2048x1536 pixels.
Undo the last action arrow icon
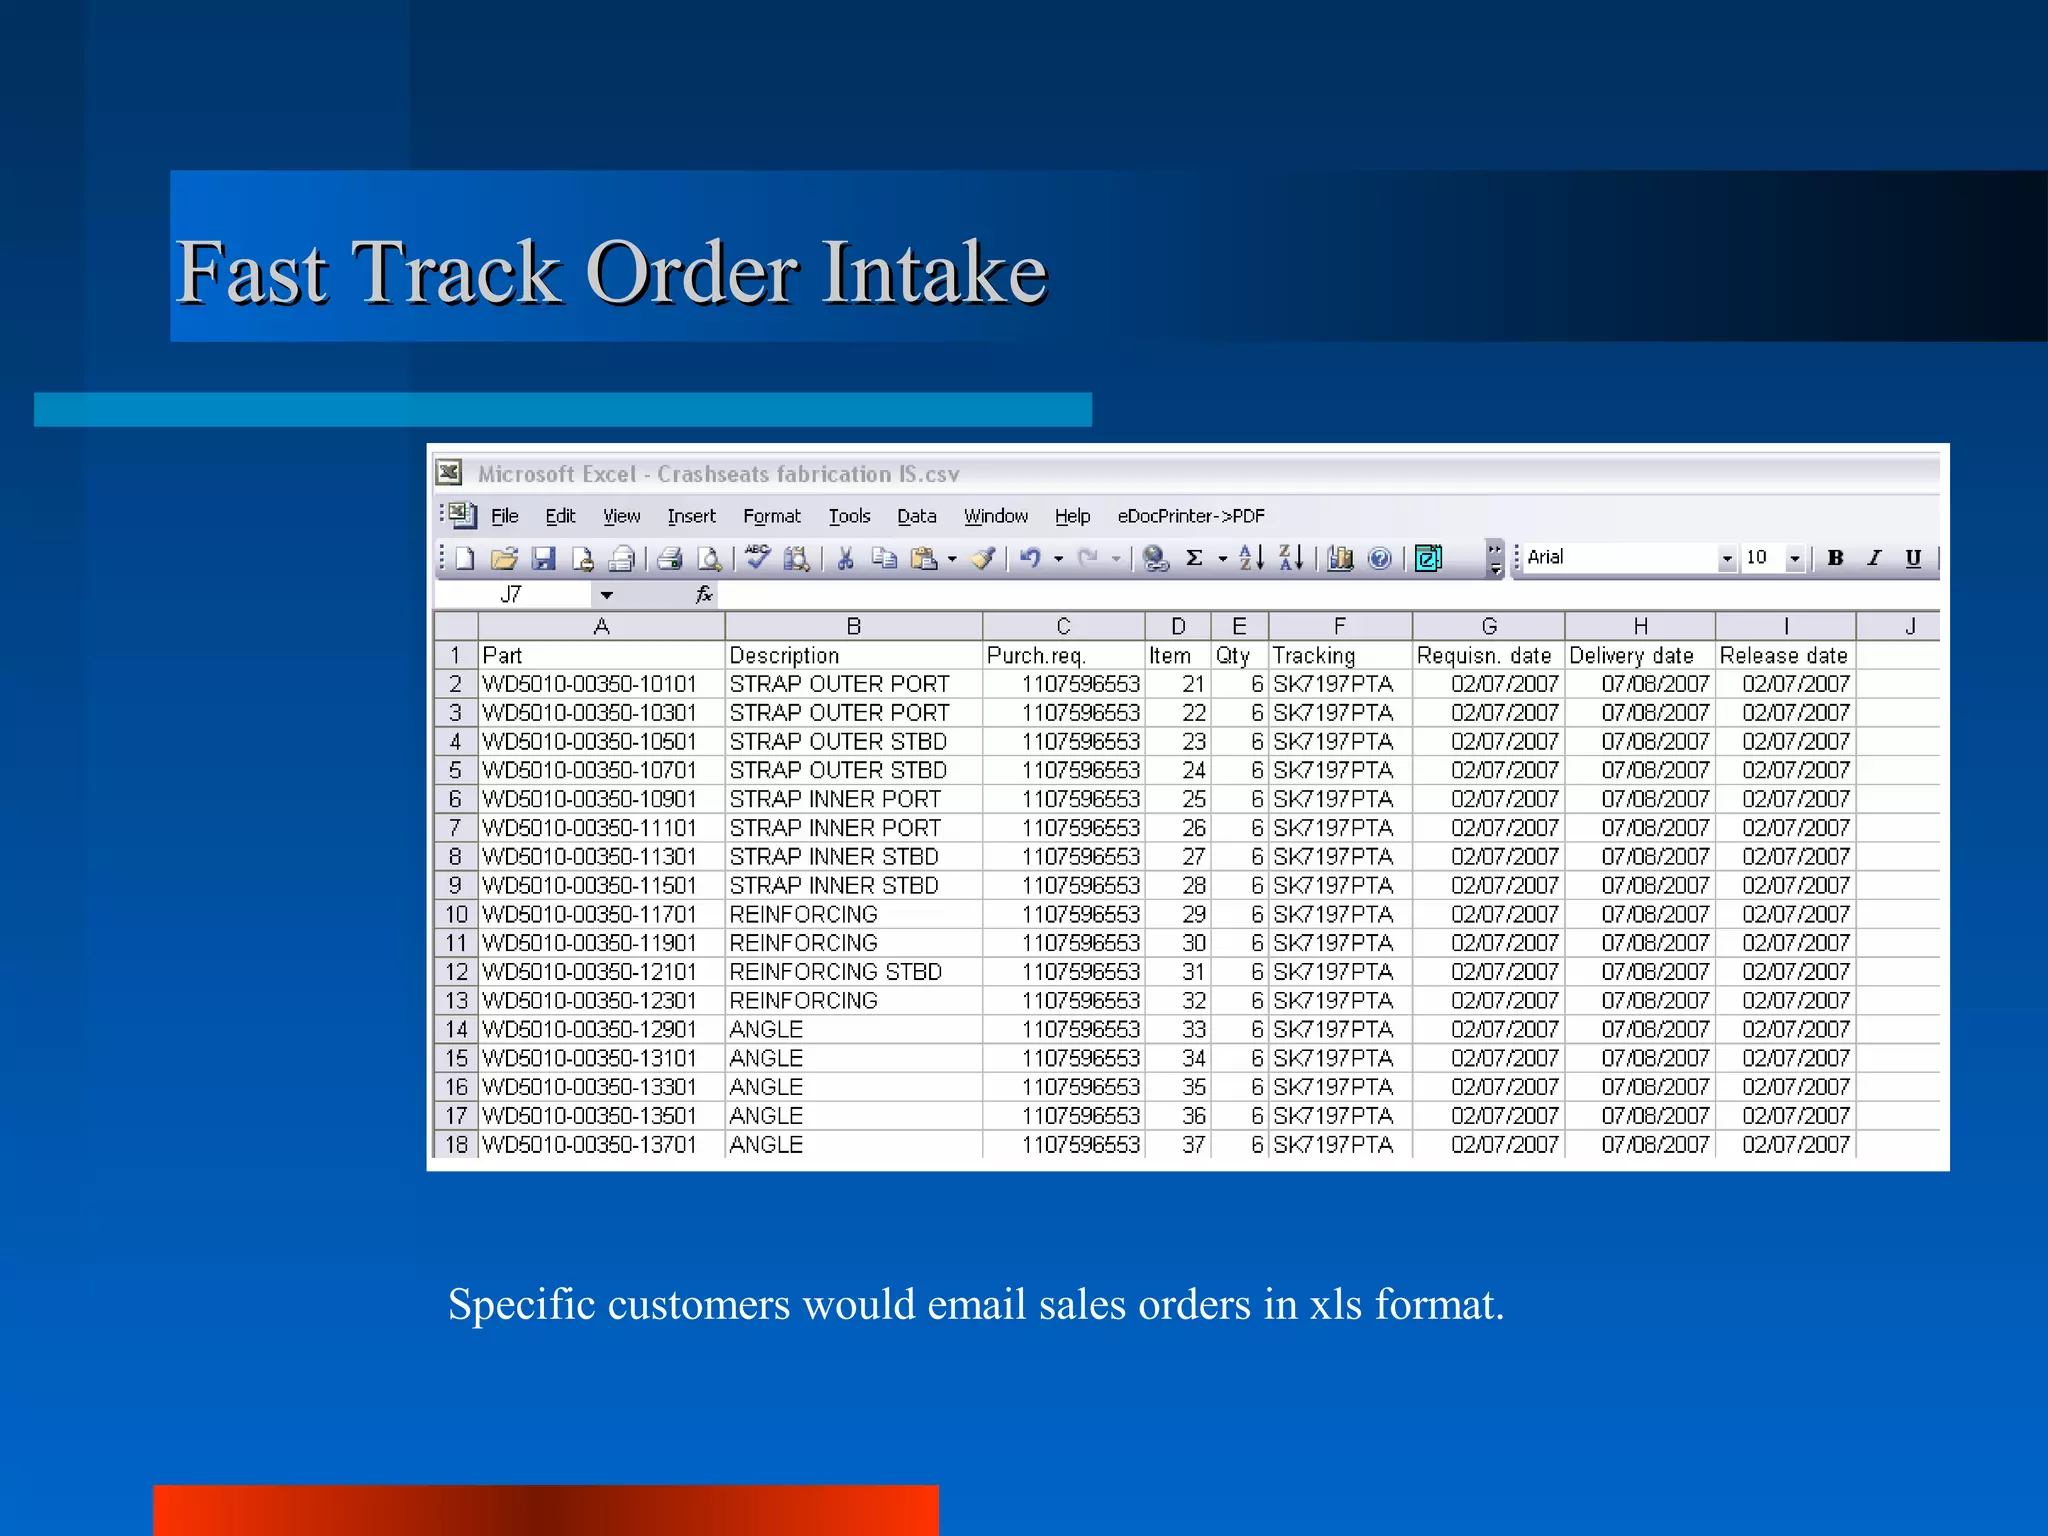(x=1031, y=558)
